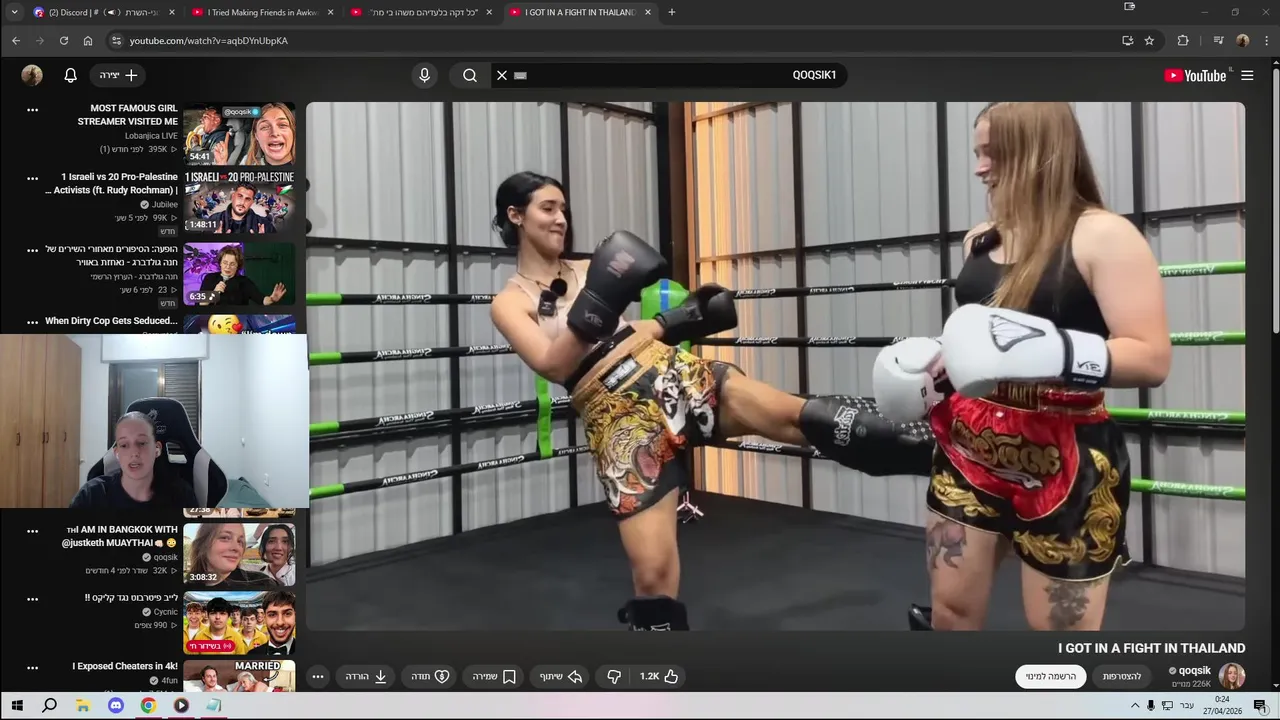Open the site information icon in address bar

pos(116,40)
